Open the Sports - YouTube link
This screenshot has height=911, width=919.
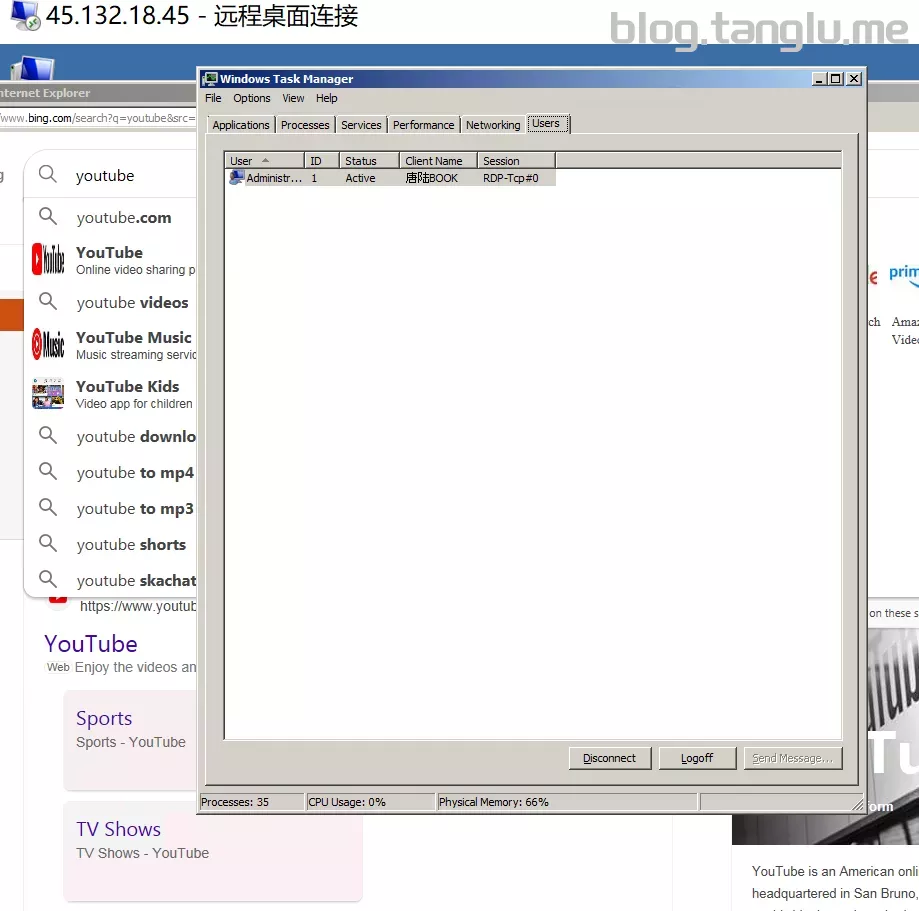(104, 718)
